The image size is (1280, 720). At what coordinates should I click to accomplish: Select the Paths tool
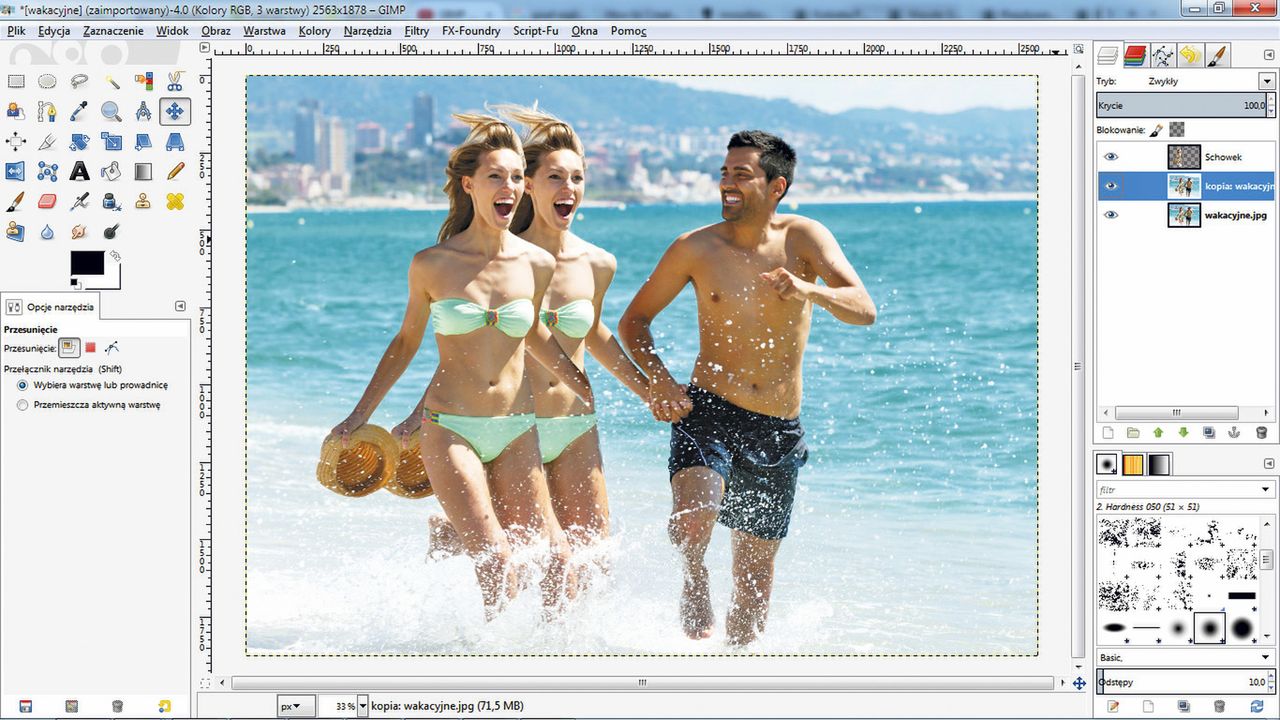point(47,111)
